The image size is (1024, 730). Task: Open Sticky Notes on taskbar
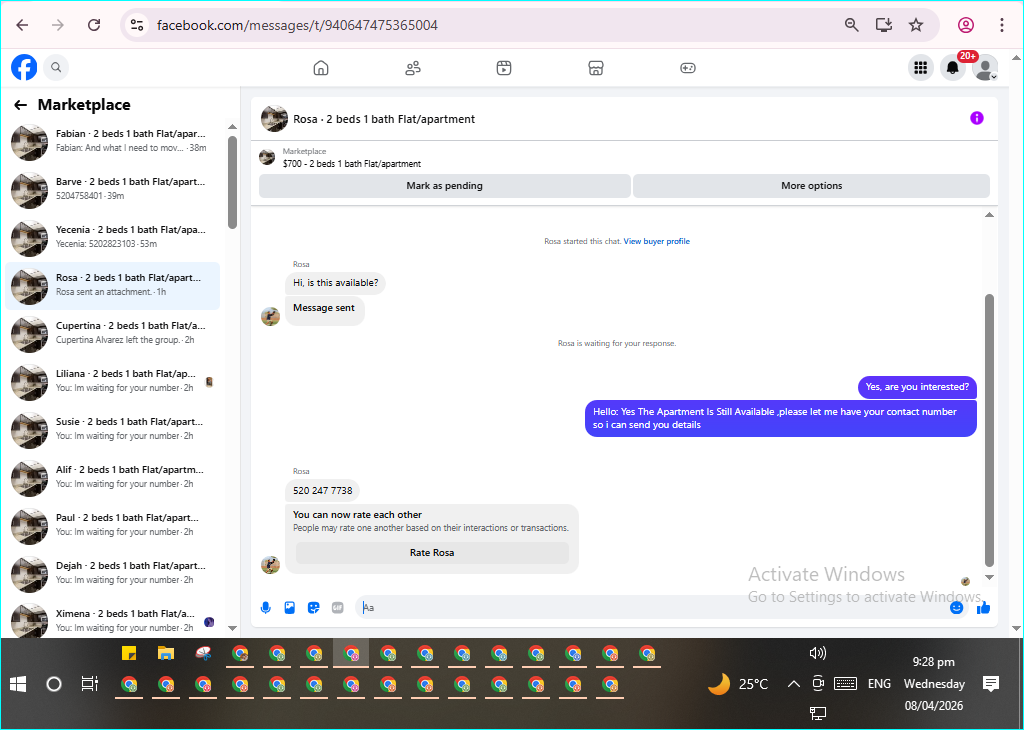(x=129, y=653)
